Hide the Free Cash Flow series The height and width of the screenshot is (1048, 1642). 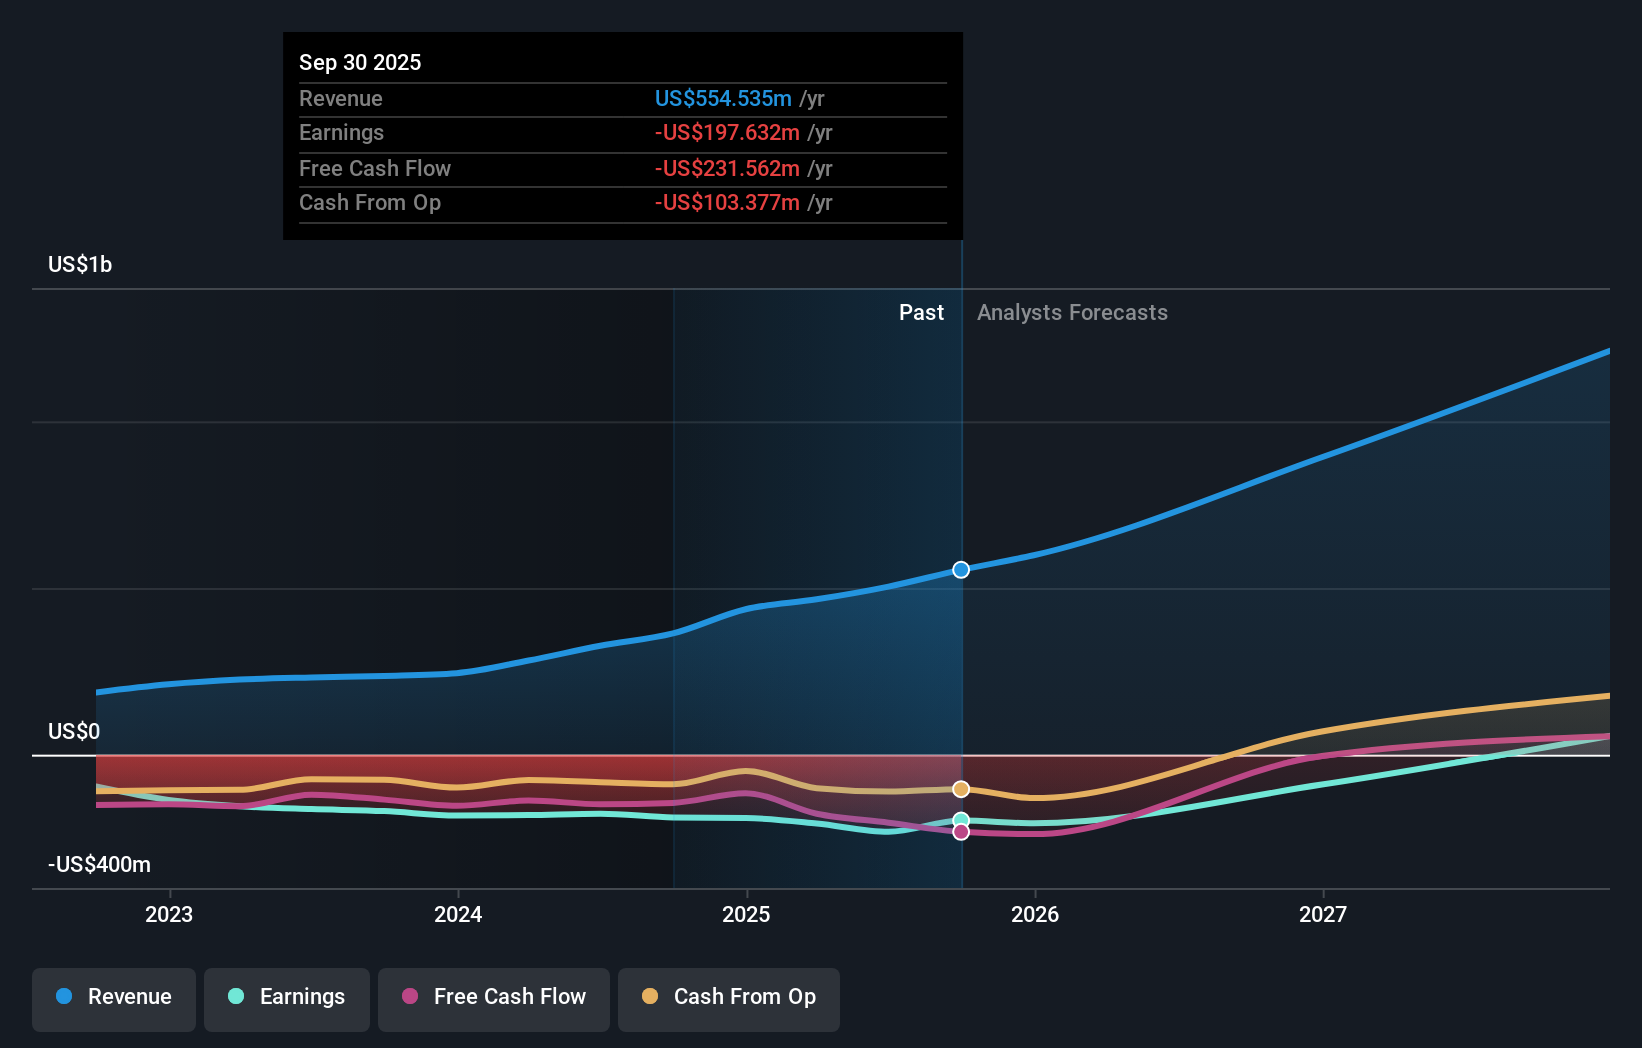[493, 997]
